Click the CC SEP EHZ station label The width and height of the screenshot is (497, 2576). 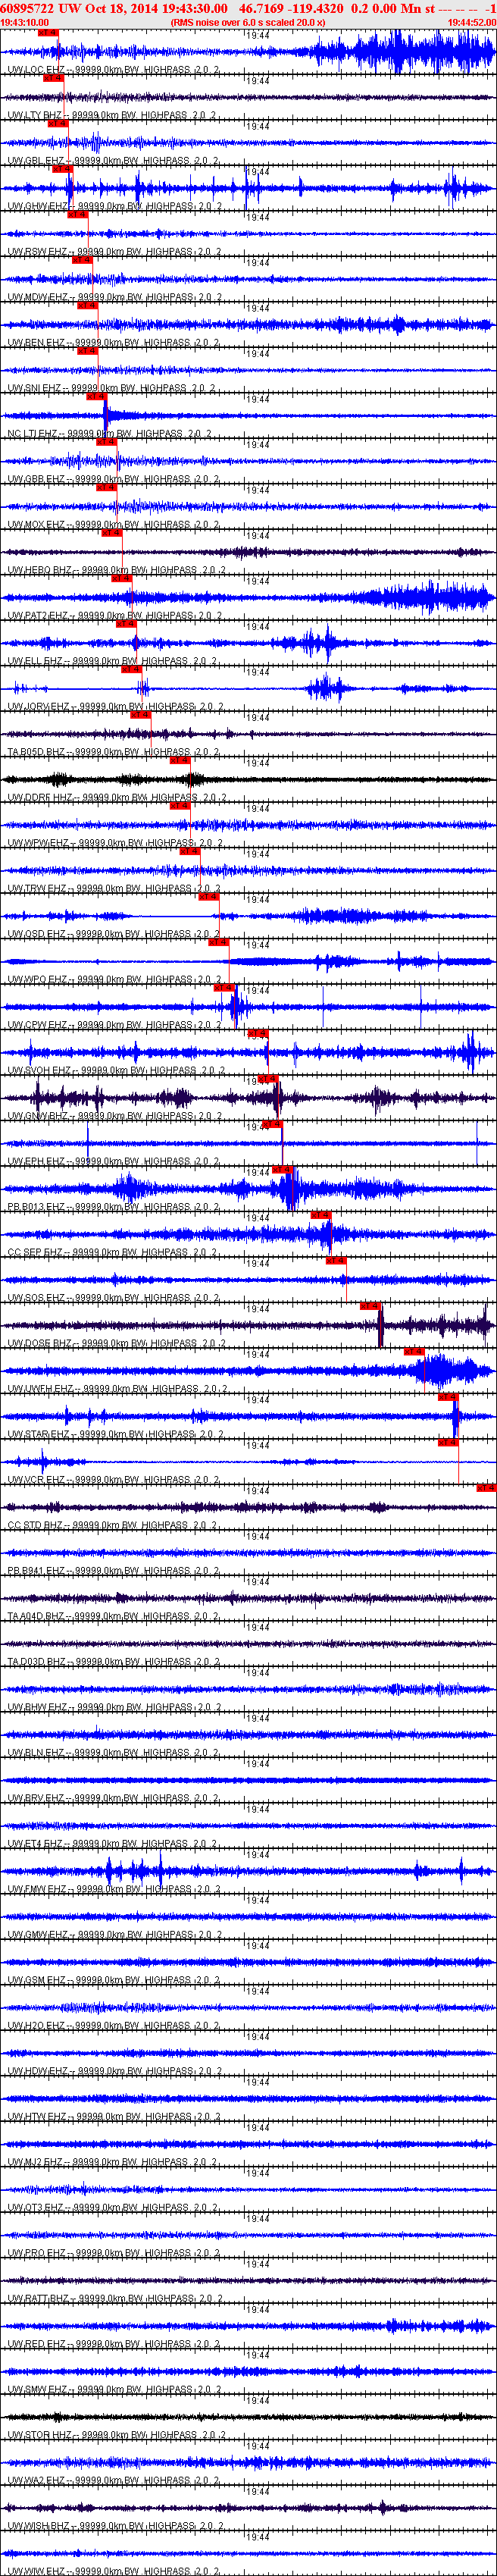click(x=112, y=1253)
